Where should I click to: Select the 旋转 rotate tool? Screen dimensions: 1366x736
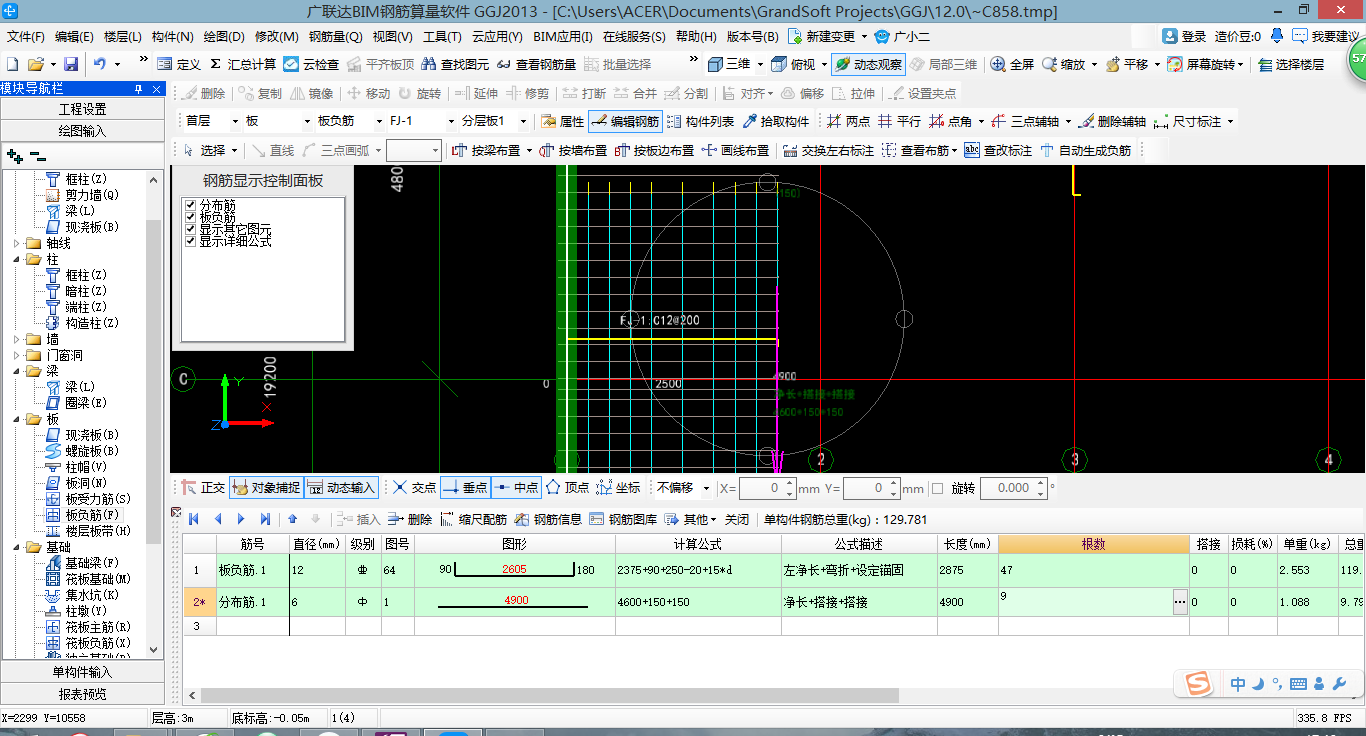(418, 93)
